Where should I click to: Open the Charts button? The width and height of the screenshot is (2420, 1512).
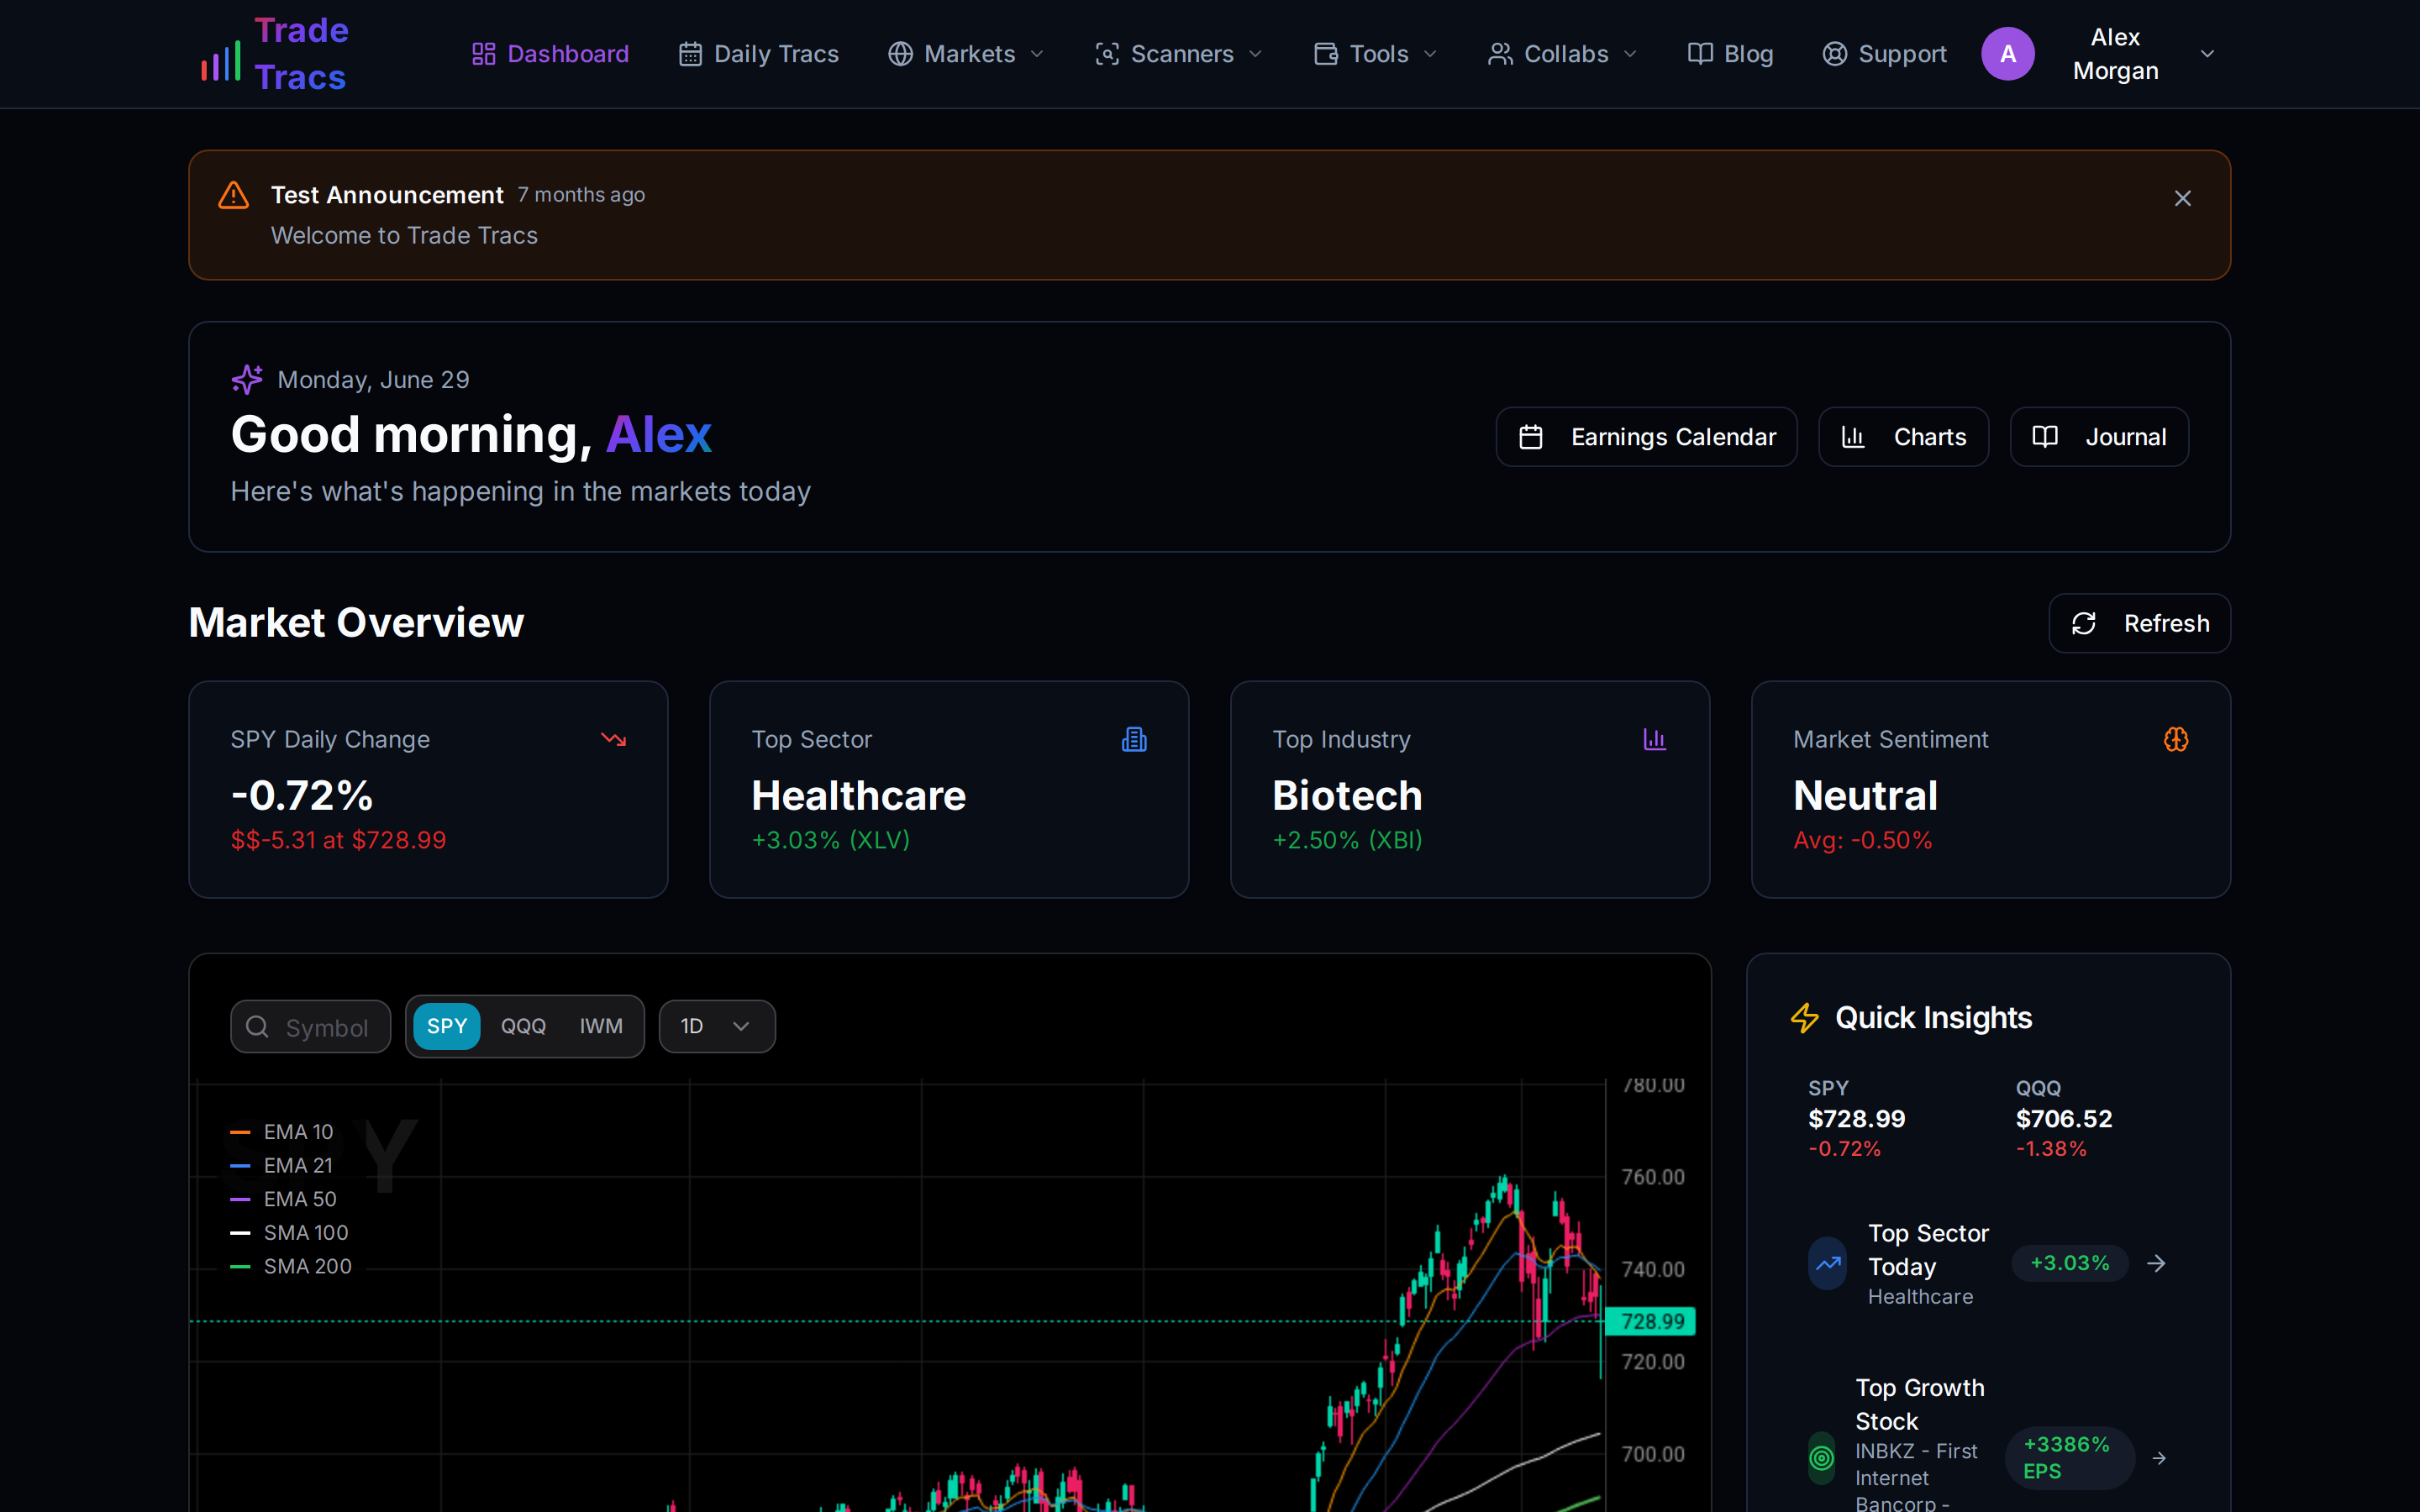coord(1903,437)
